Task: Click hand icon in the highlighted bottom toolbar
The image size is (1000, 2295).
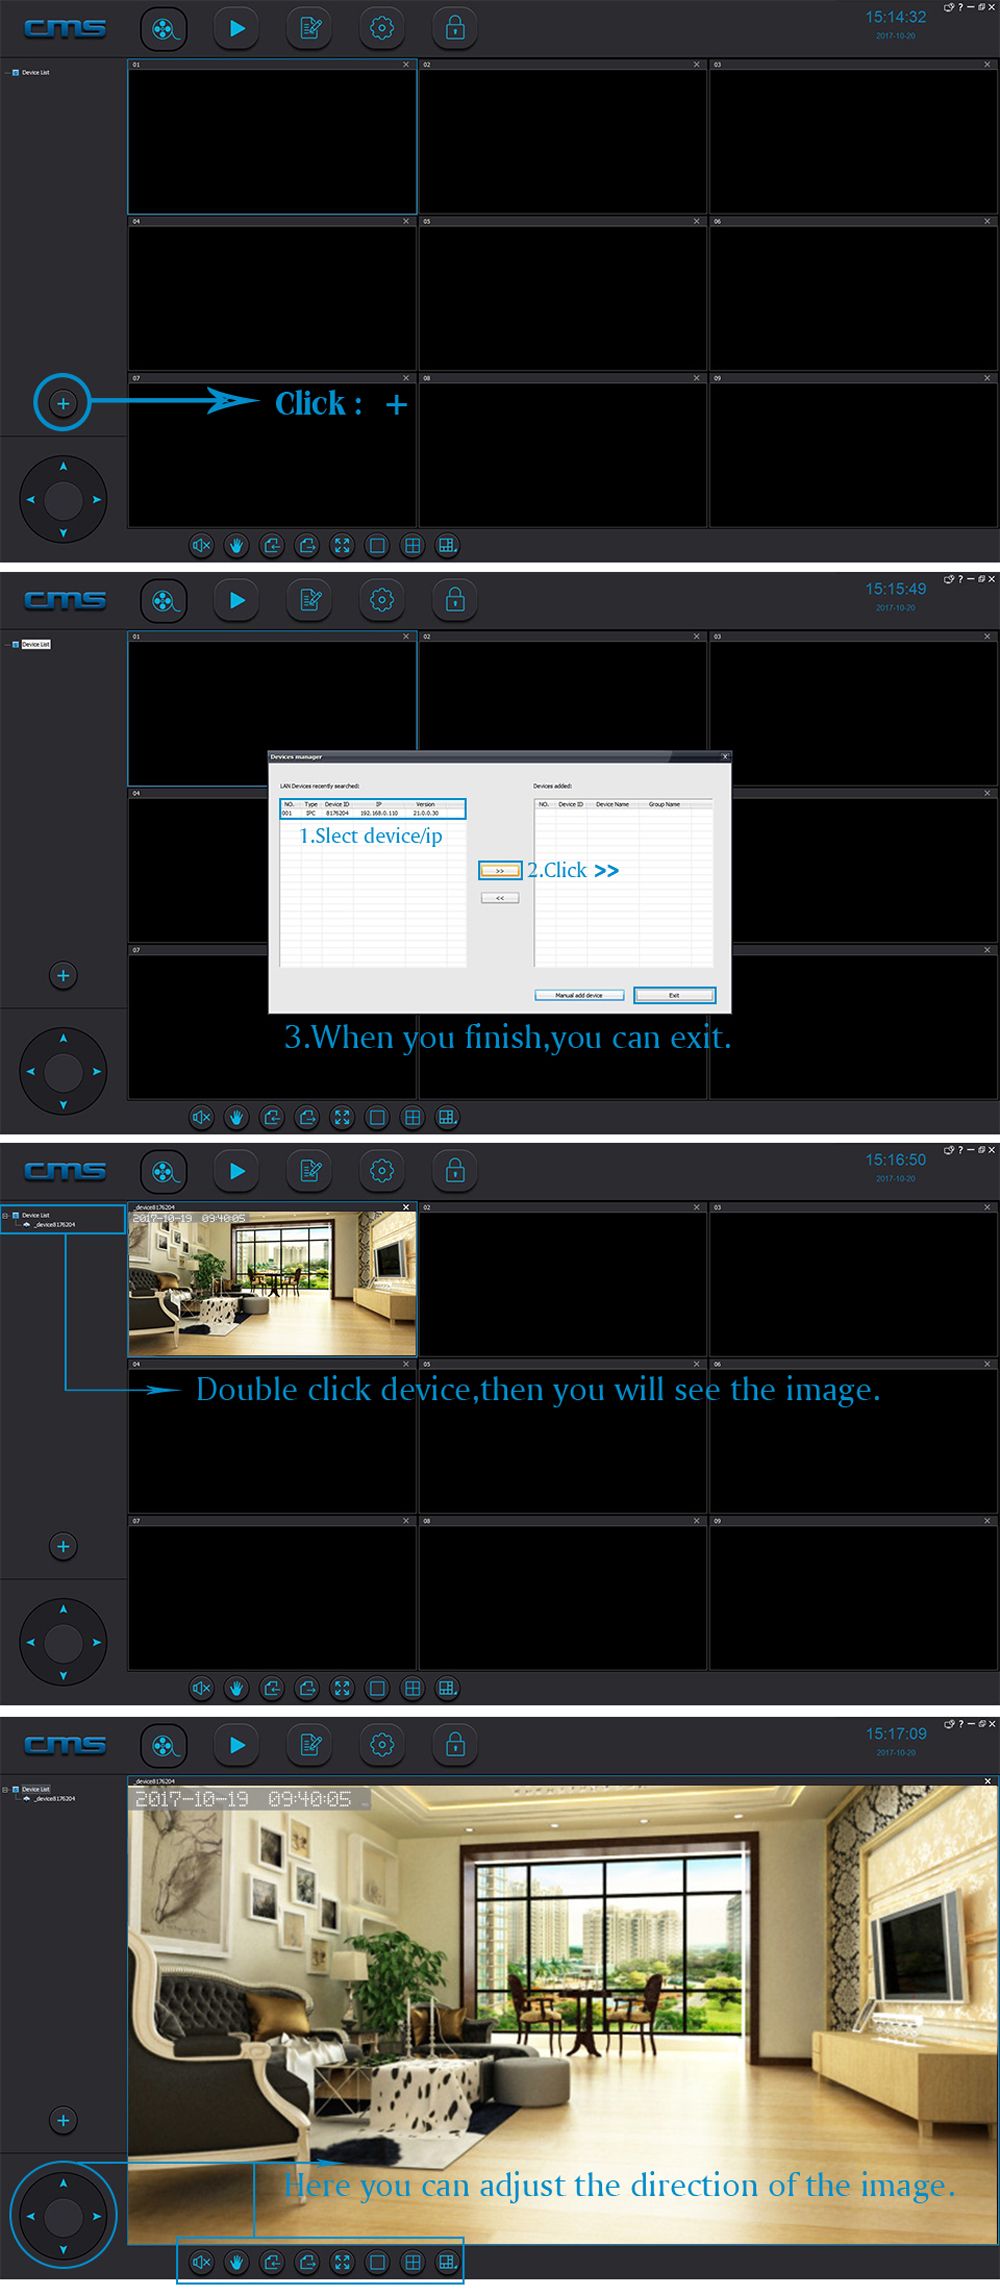Action: [x=236, y=2262]
